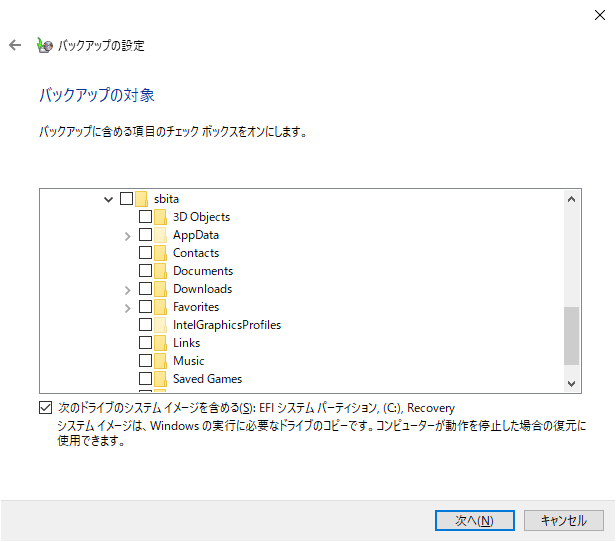Click the Contacts folder icon
This screenshot has height=542, width=616.
tap(160, 253)
